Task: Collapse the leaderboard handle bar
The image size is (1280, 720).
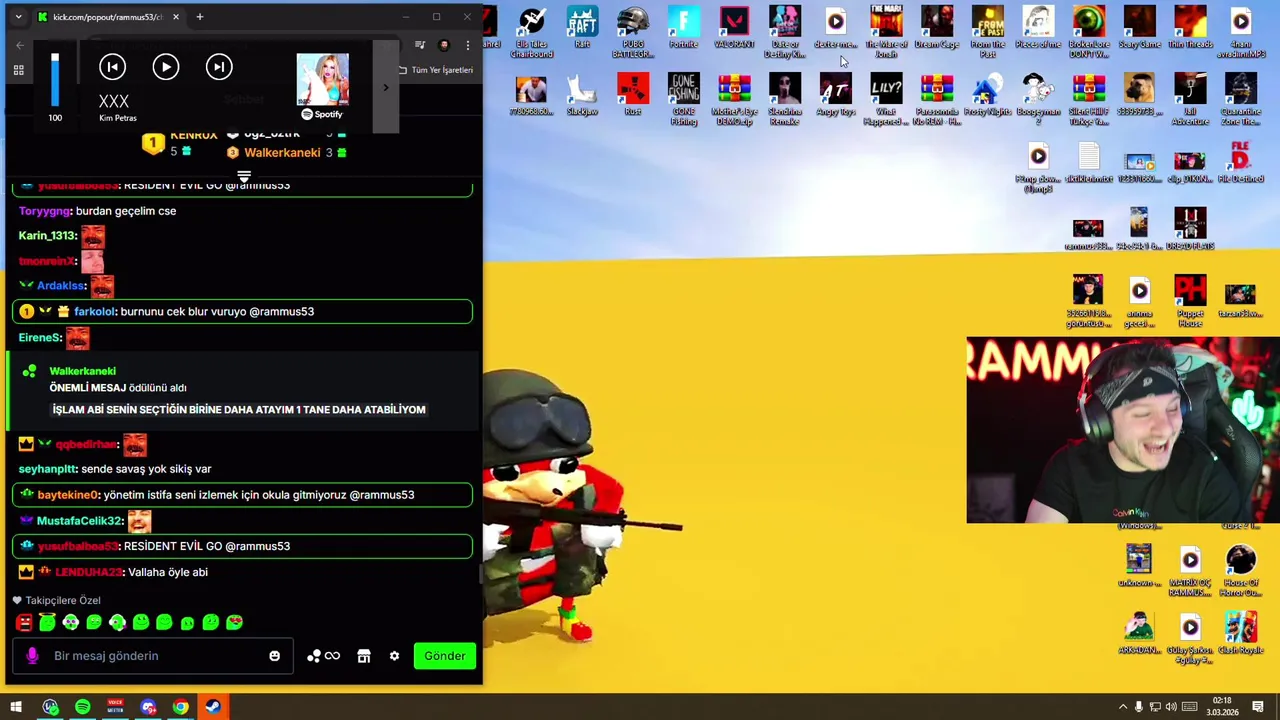Action: [243, 177]
